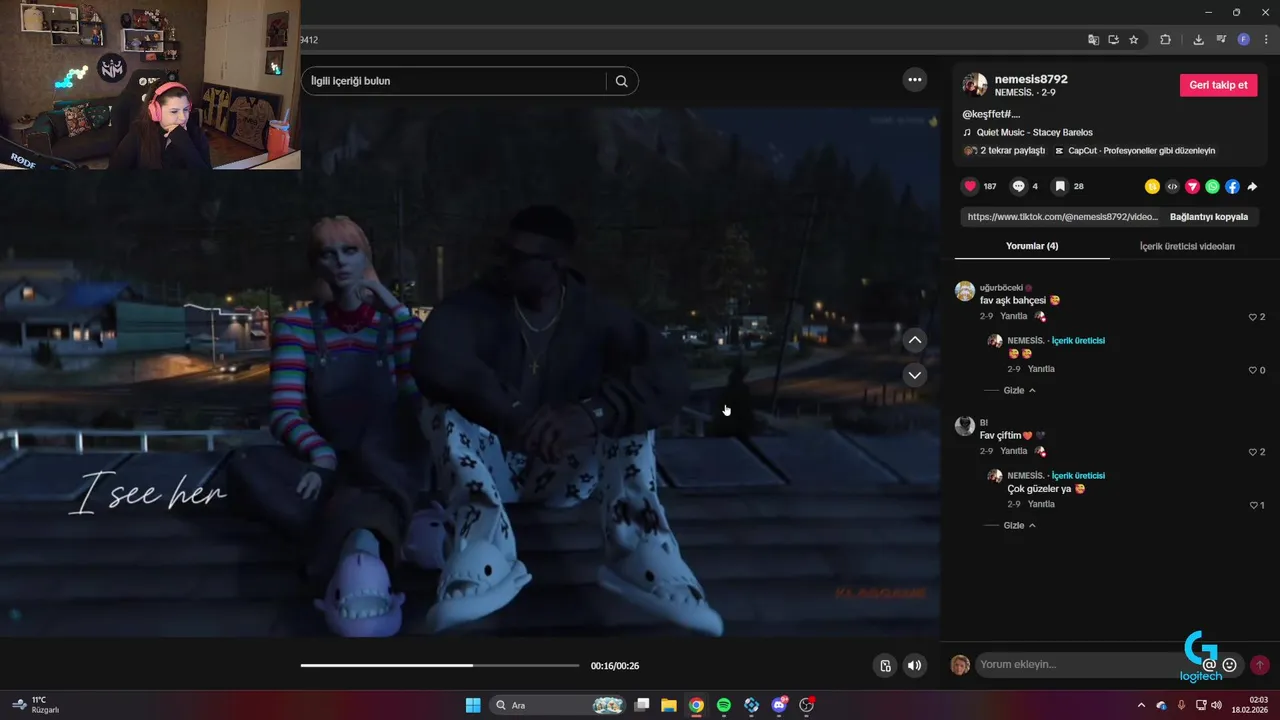Click the "2 tekrar paylaştı" repost text

1012,150
